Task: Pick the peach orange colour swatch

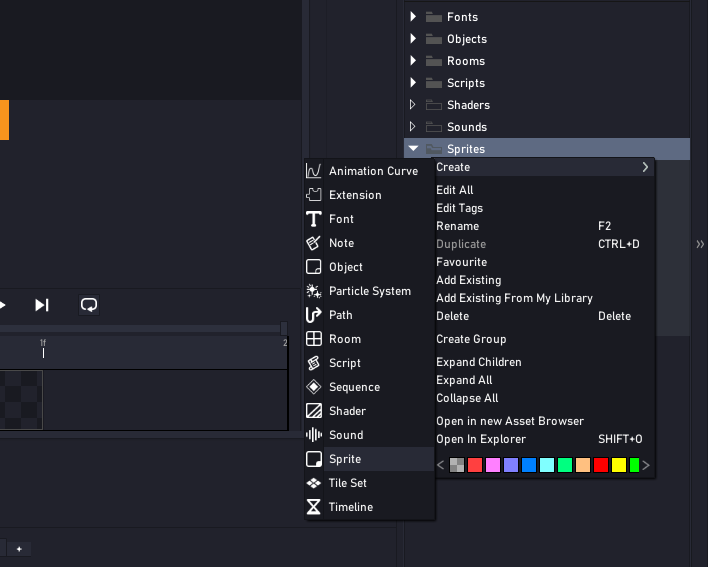Action: click(583, 465)
